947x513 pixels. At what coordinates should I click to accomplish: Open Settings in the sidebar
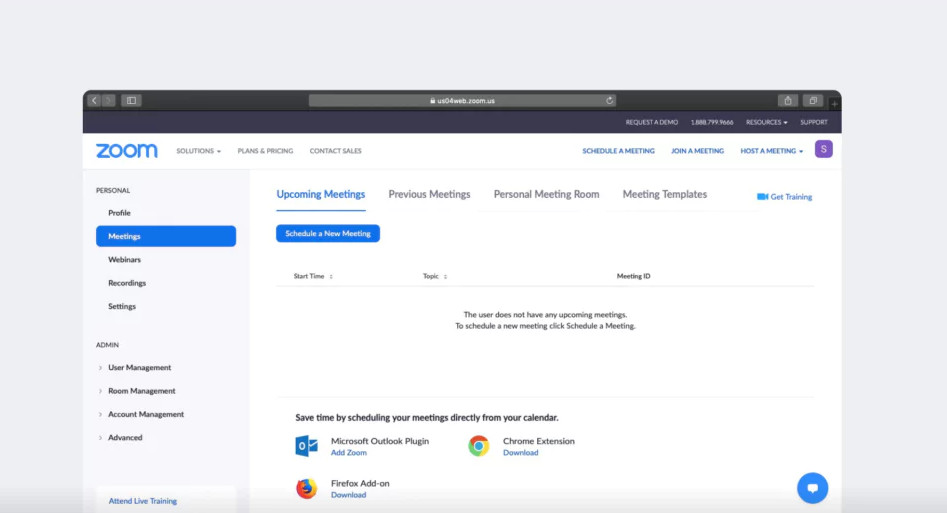pyautogui.click(x=122, y=306)
